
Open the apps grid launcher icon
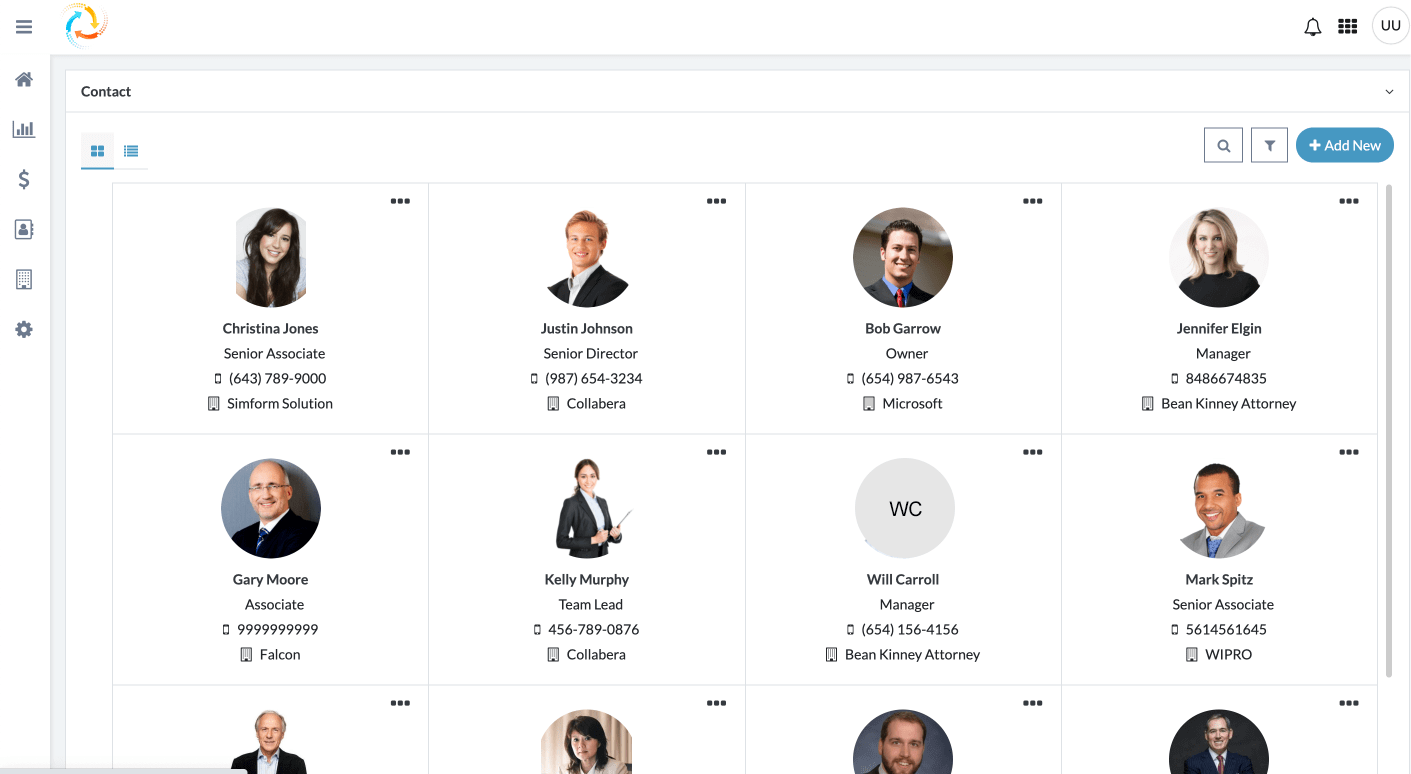(1347, 26)
